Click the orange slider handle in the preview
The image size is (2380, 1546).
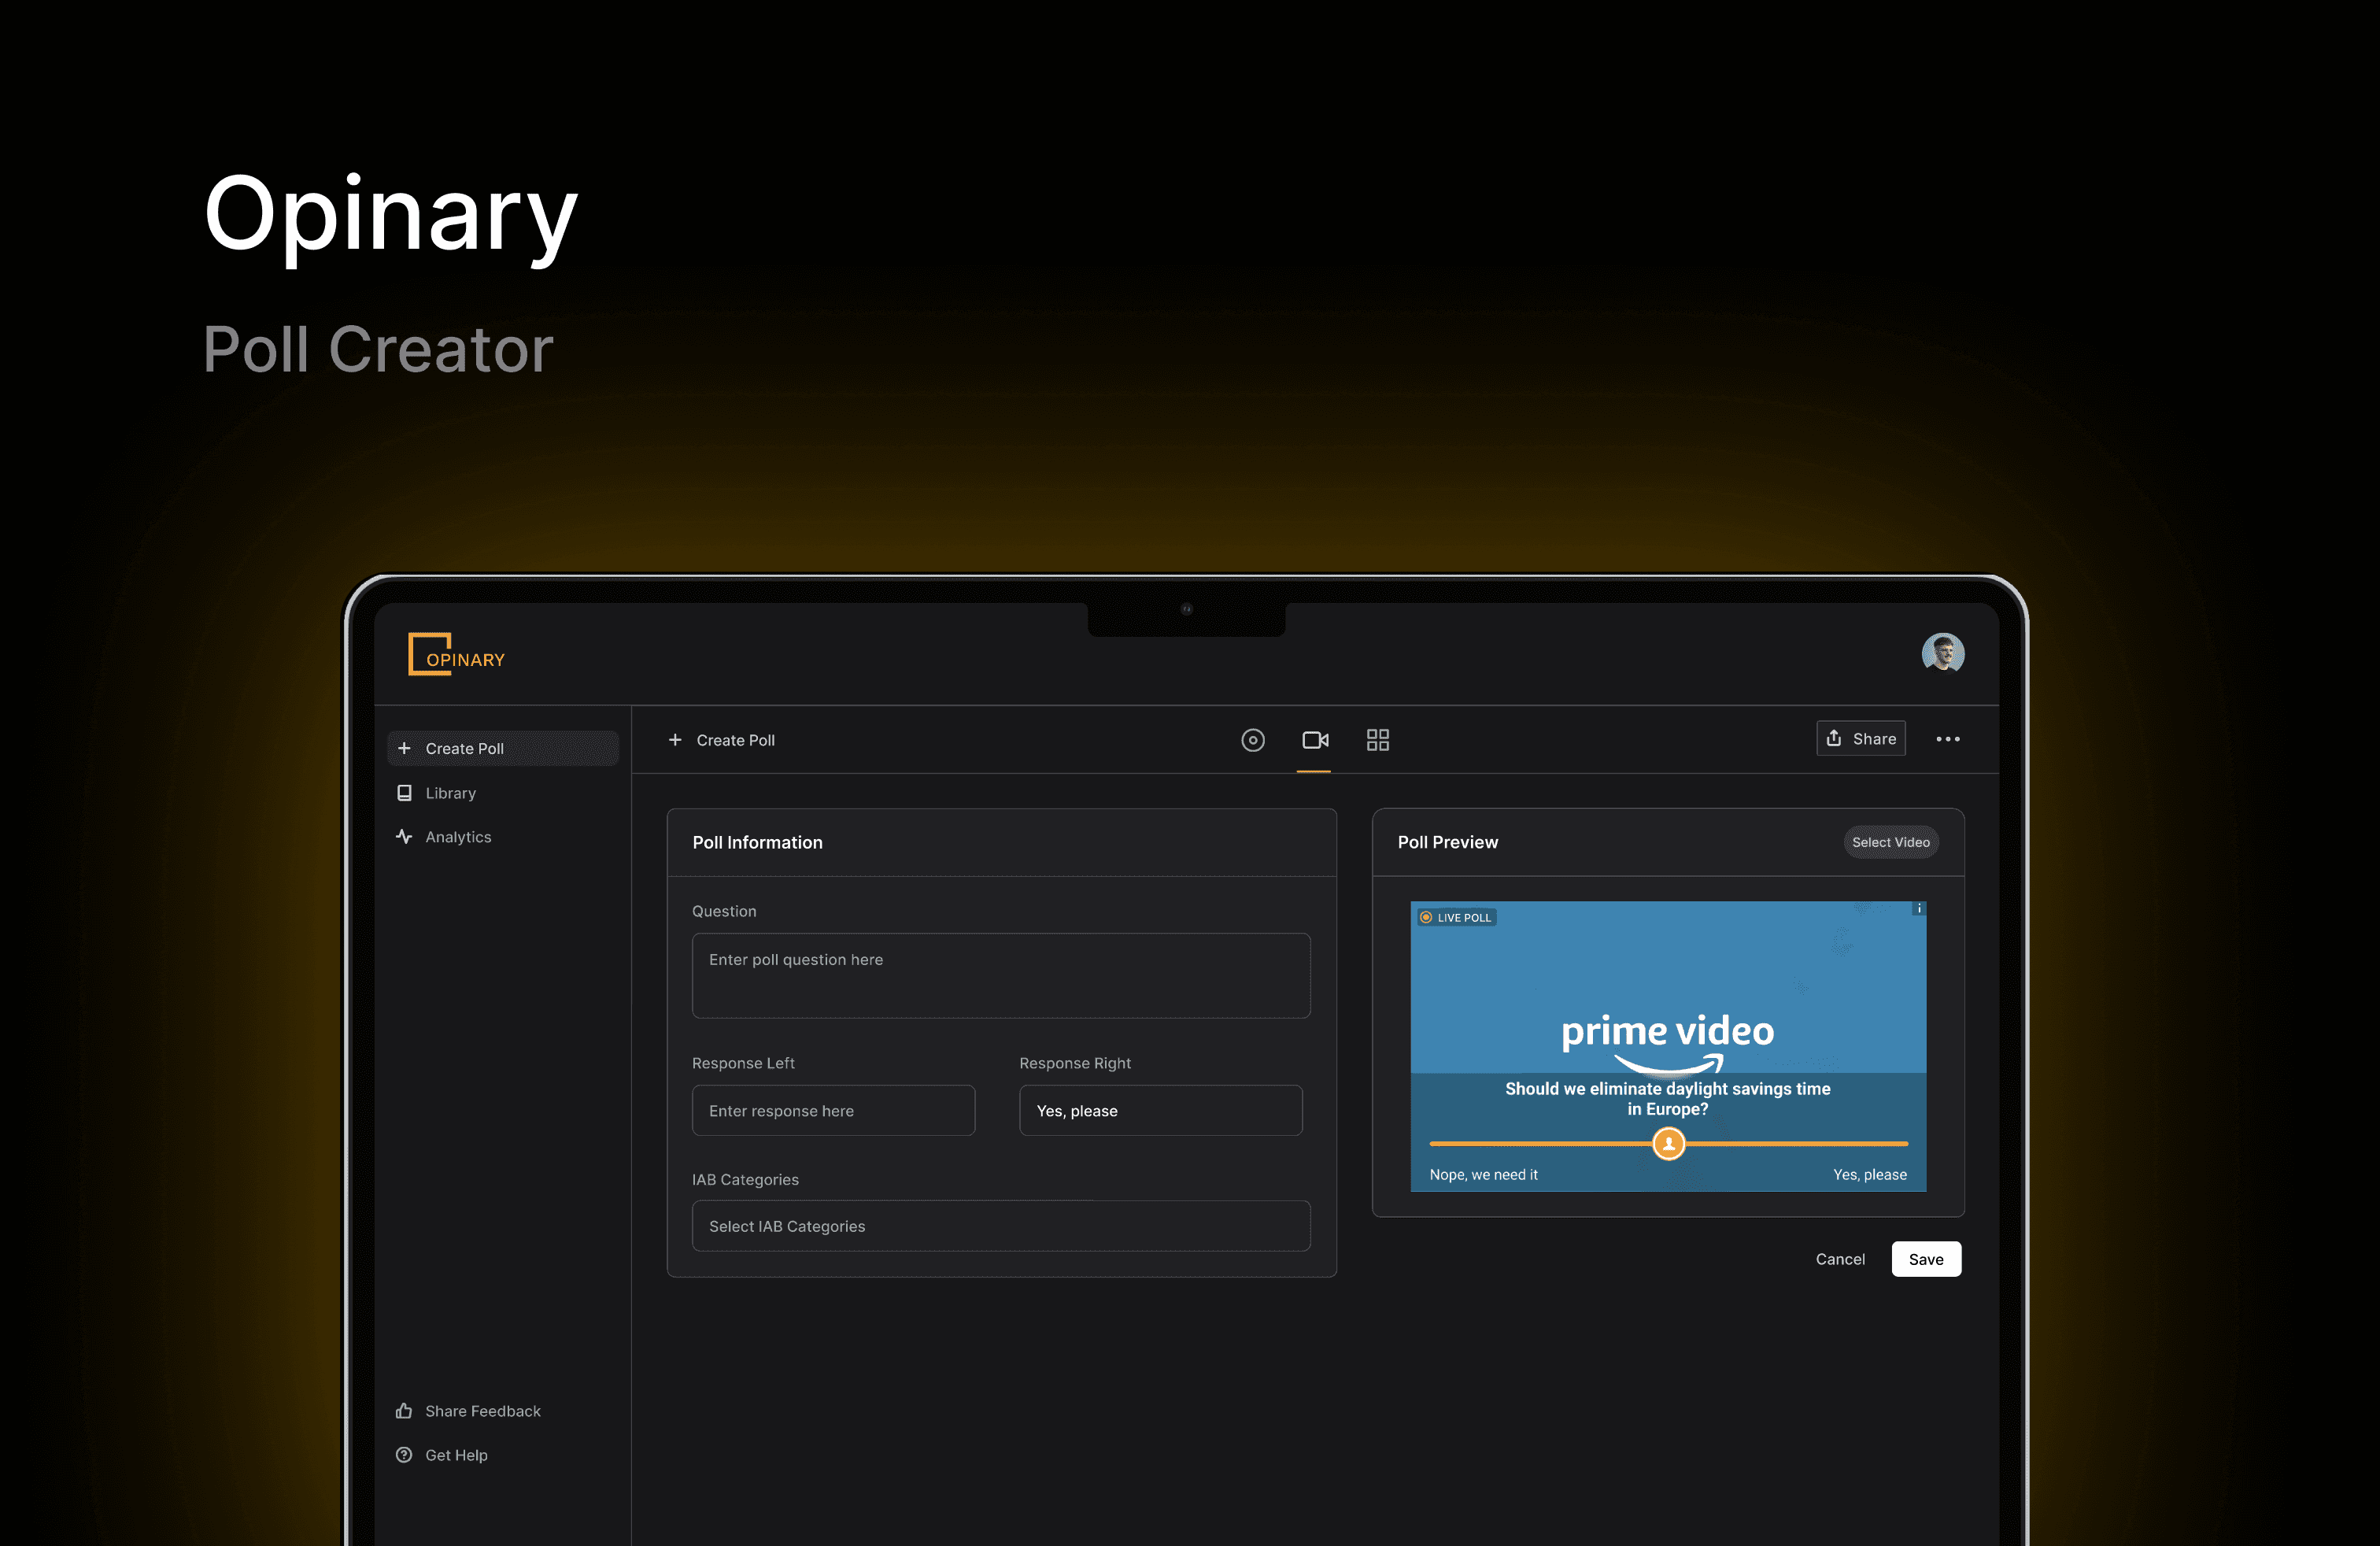(x=1668, y=1143)
